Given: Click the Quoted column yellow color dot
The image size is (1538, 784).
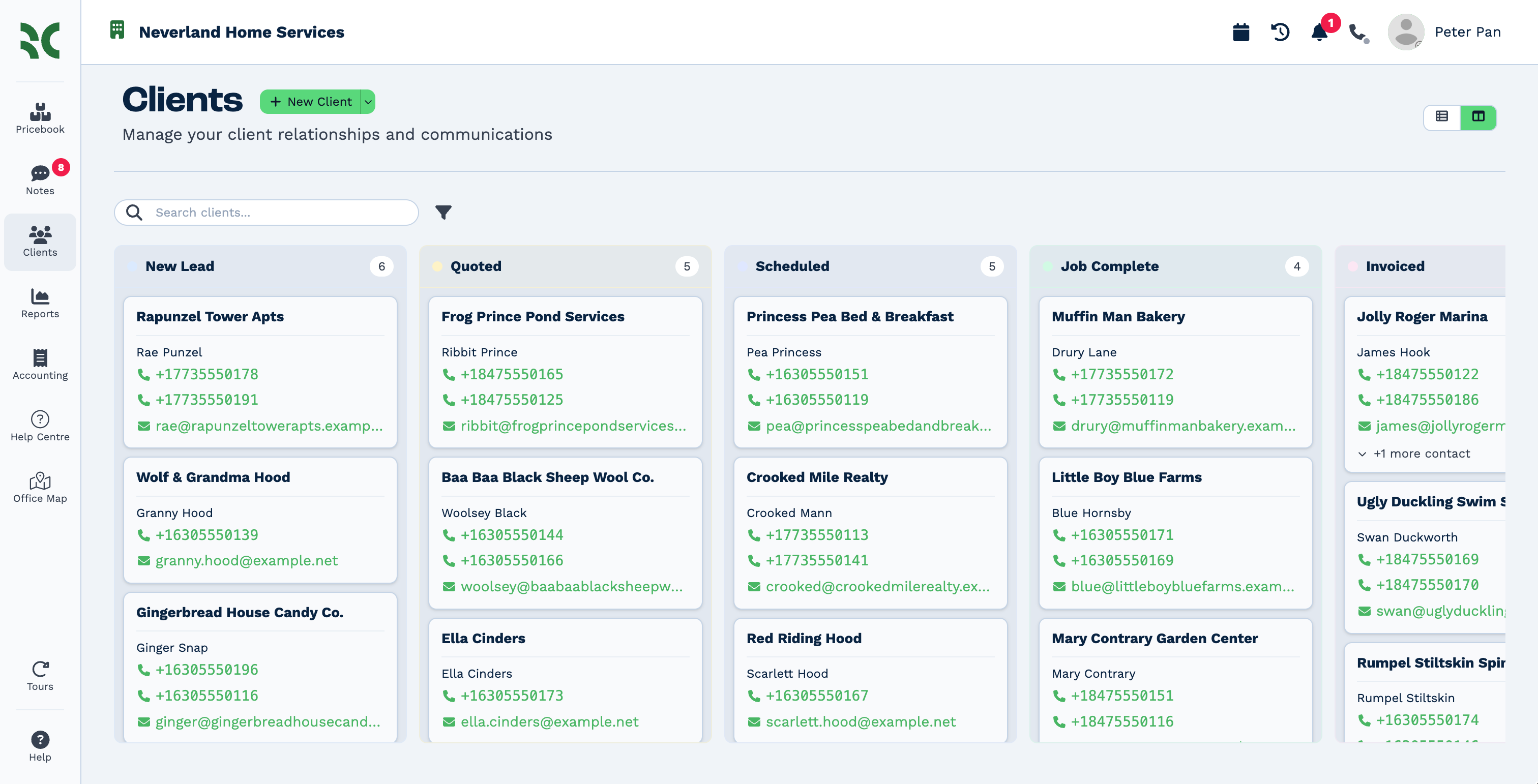Looking at the screenshot, I should (437, 267).
